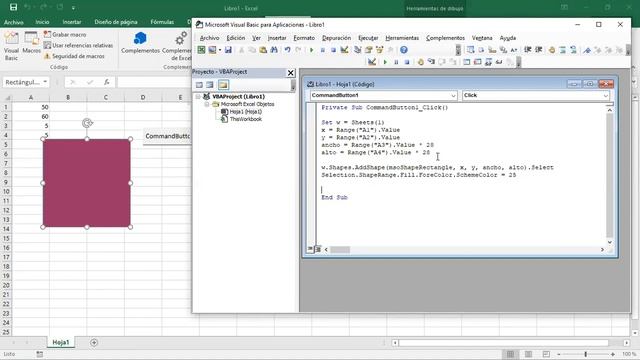This screenshot has height=360, width=640.
Task: Toggle Usar referencias relativas
Action: tap(78, 45)
